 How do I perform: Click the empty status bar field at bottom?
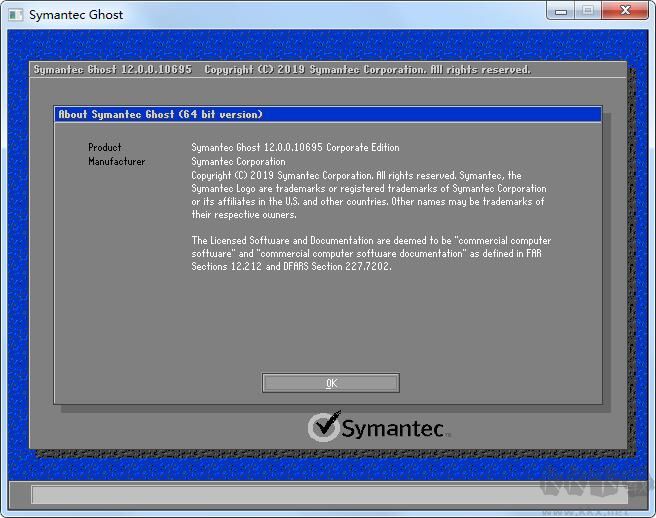pyautogui.click(x=329, y=495)
